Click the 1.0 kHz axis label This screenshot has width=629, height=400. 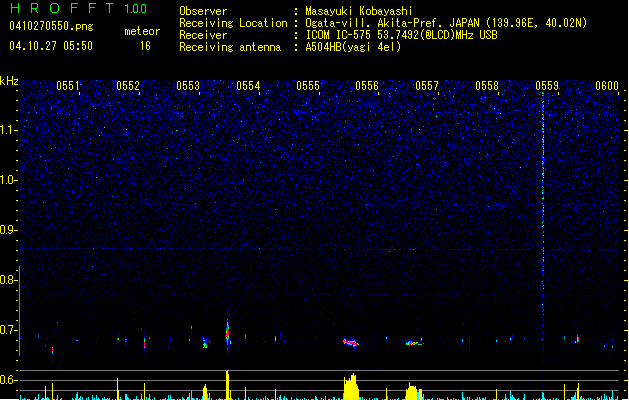point(9,180)
